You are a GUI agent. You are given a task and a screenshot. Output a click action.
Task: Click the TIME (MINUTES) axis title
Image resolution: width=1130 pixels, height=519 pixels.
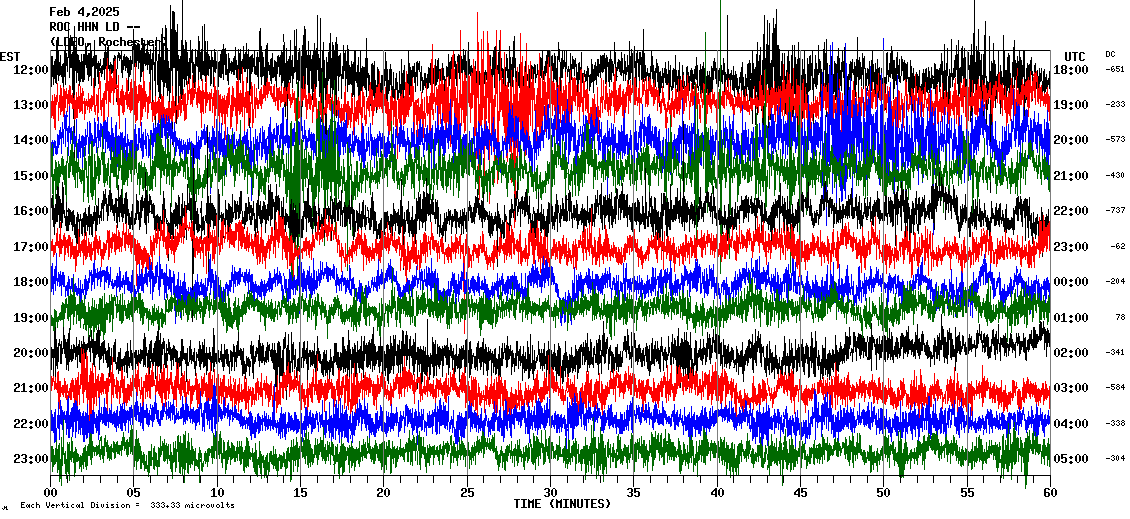562,504
